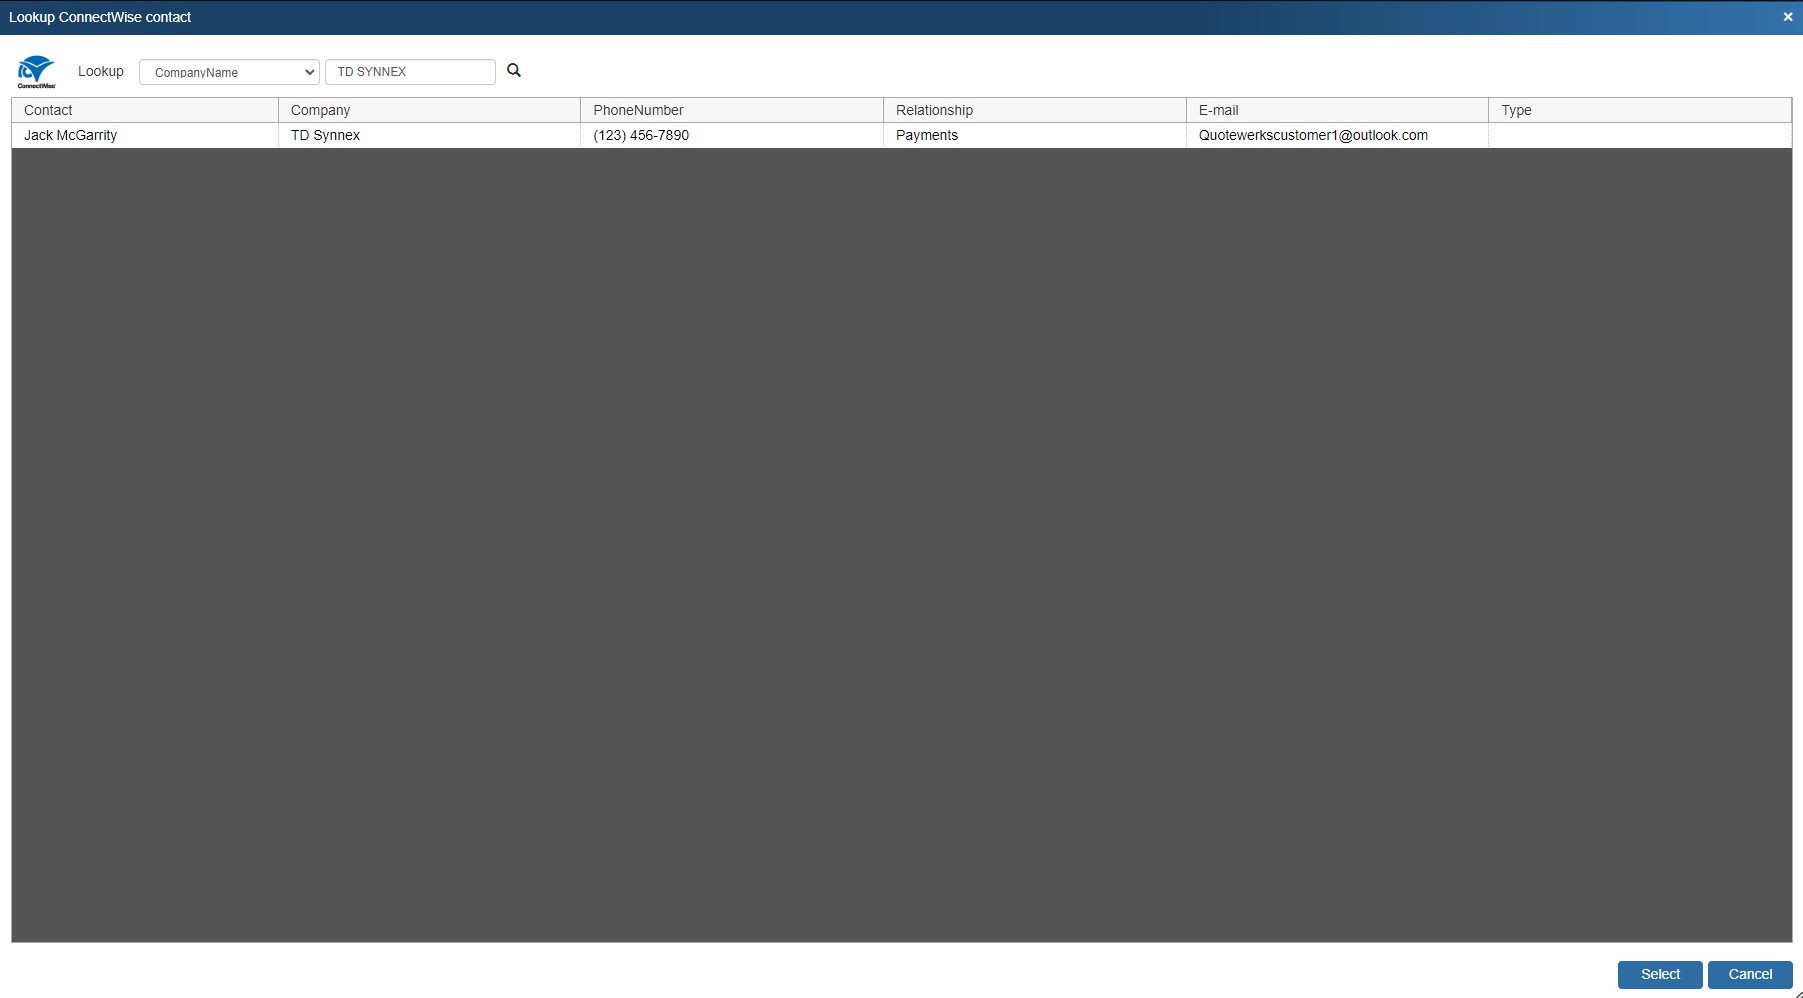This screenshot has width=1803, height=998.
Task: Sort by the Company column header
Action: [x=429, y=110]
